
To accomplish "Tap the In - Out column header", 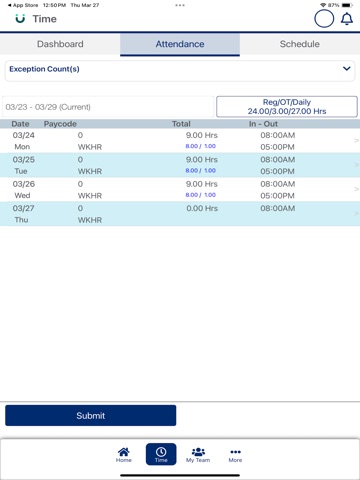I will (263, 124).
